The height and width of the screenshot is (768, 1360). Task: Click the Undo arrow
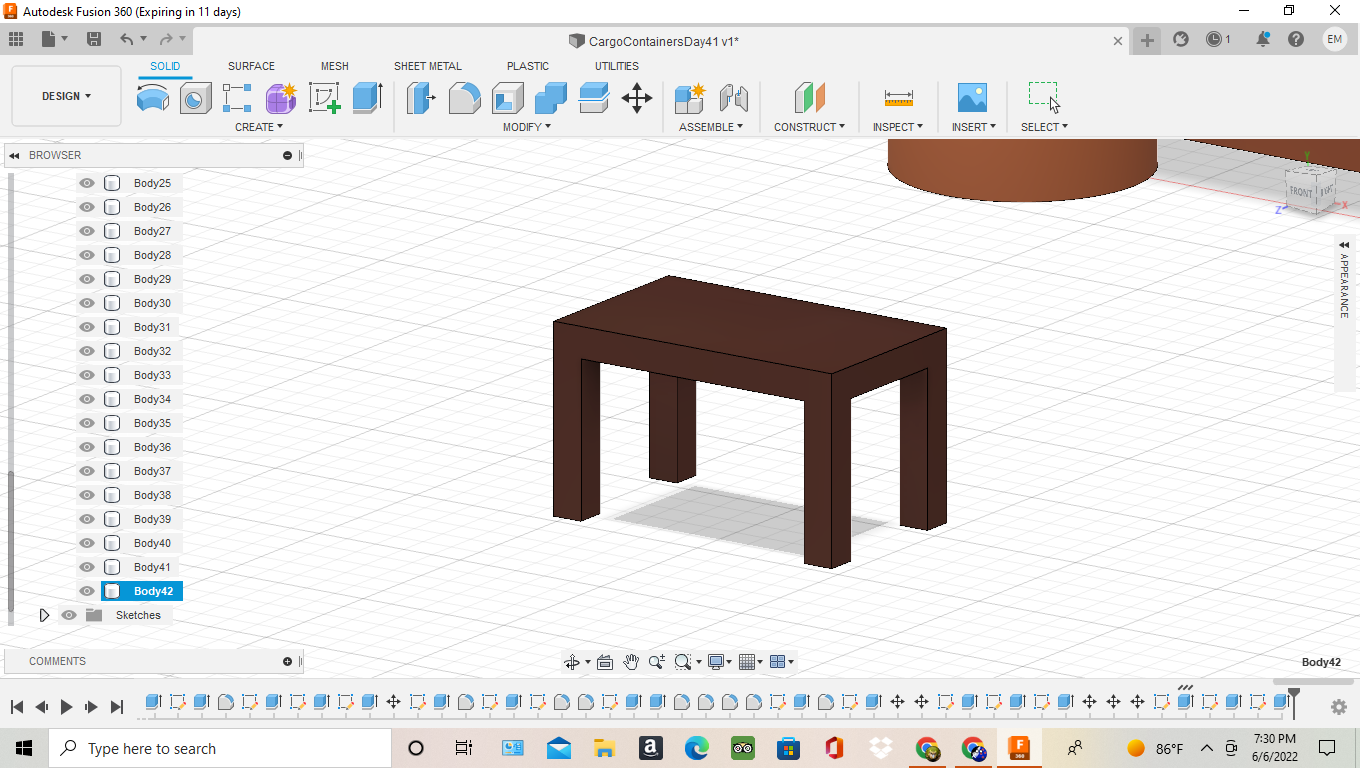pos(127,39)
